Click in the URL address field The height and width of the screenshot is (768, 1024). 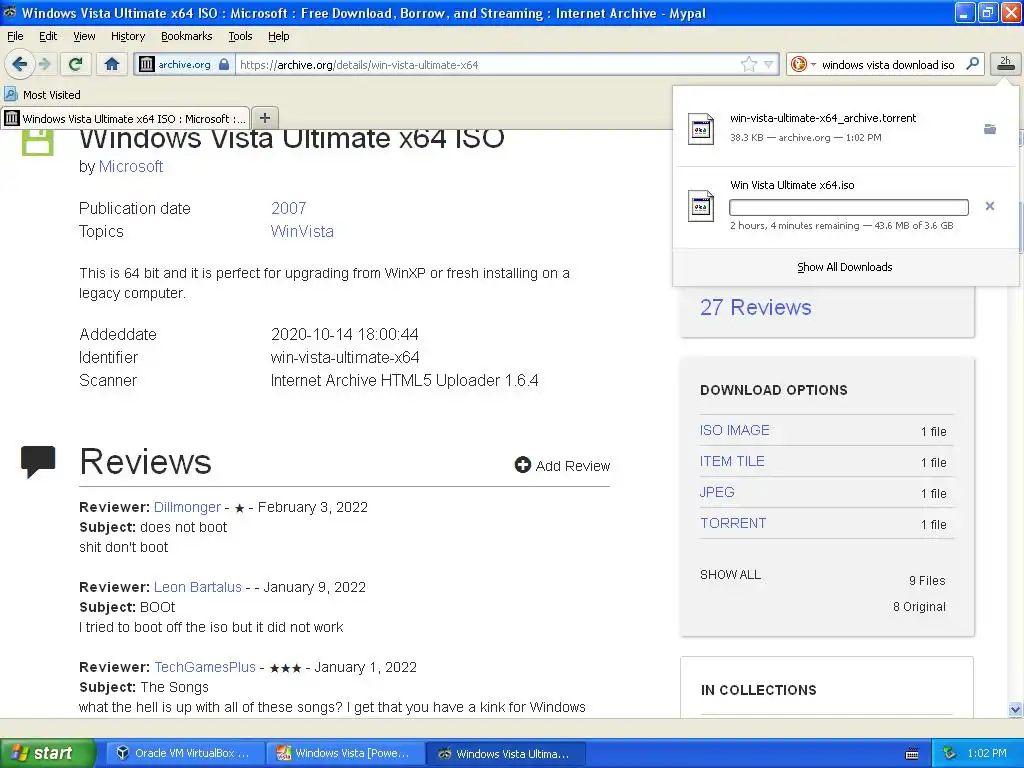[x=487, y=64]
